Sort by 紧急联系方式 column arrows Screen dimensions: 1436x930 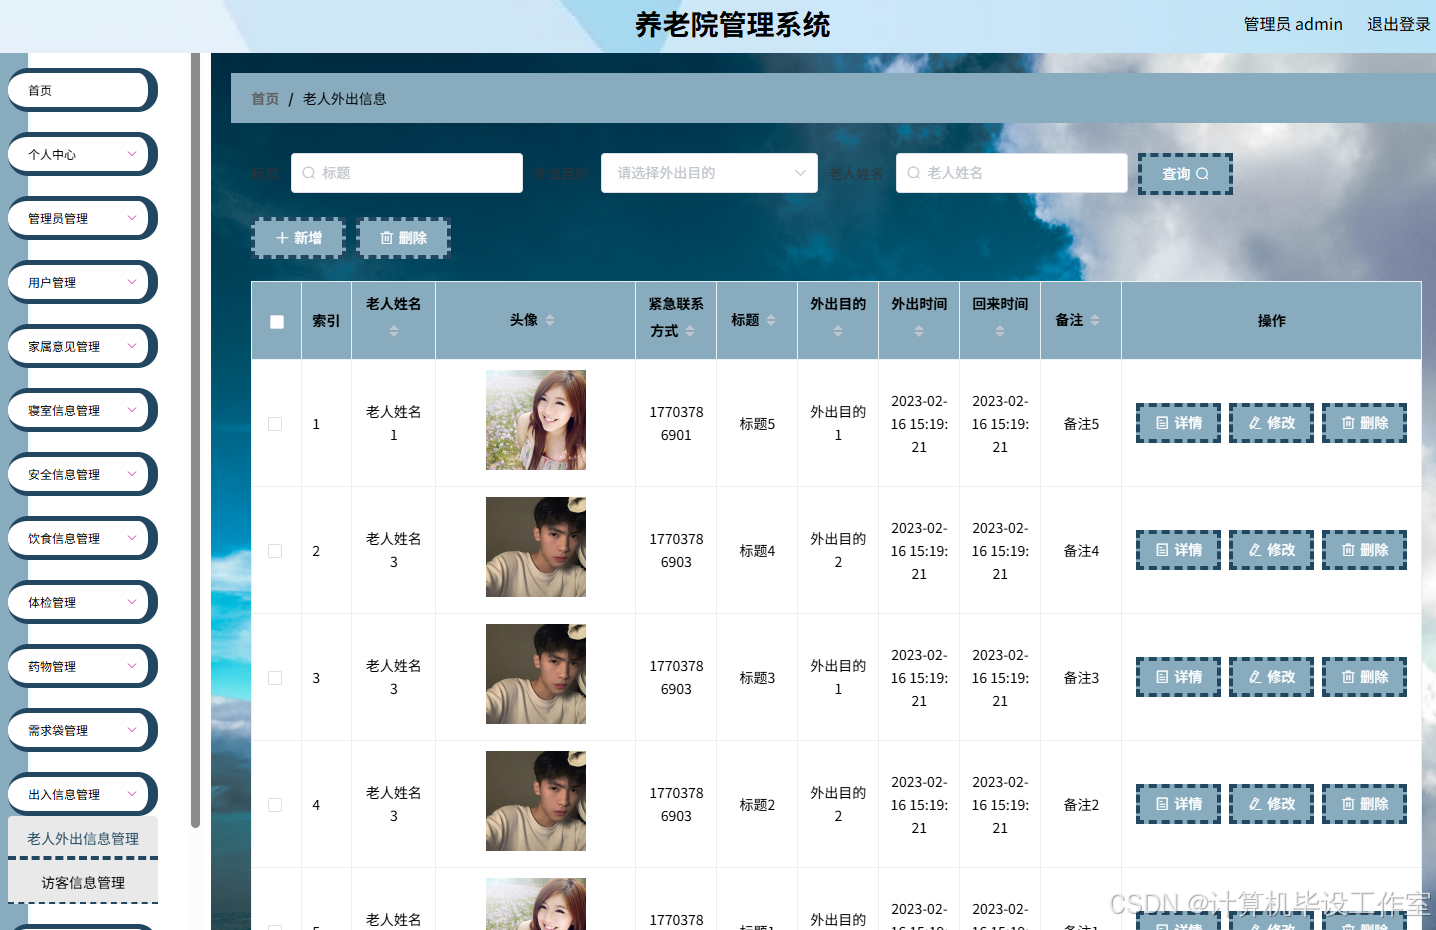click(690, 331)
